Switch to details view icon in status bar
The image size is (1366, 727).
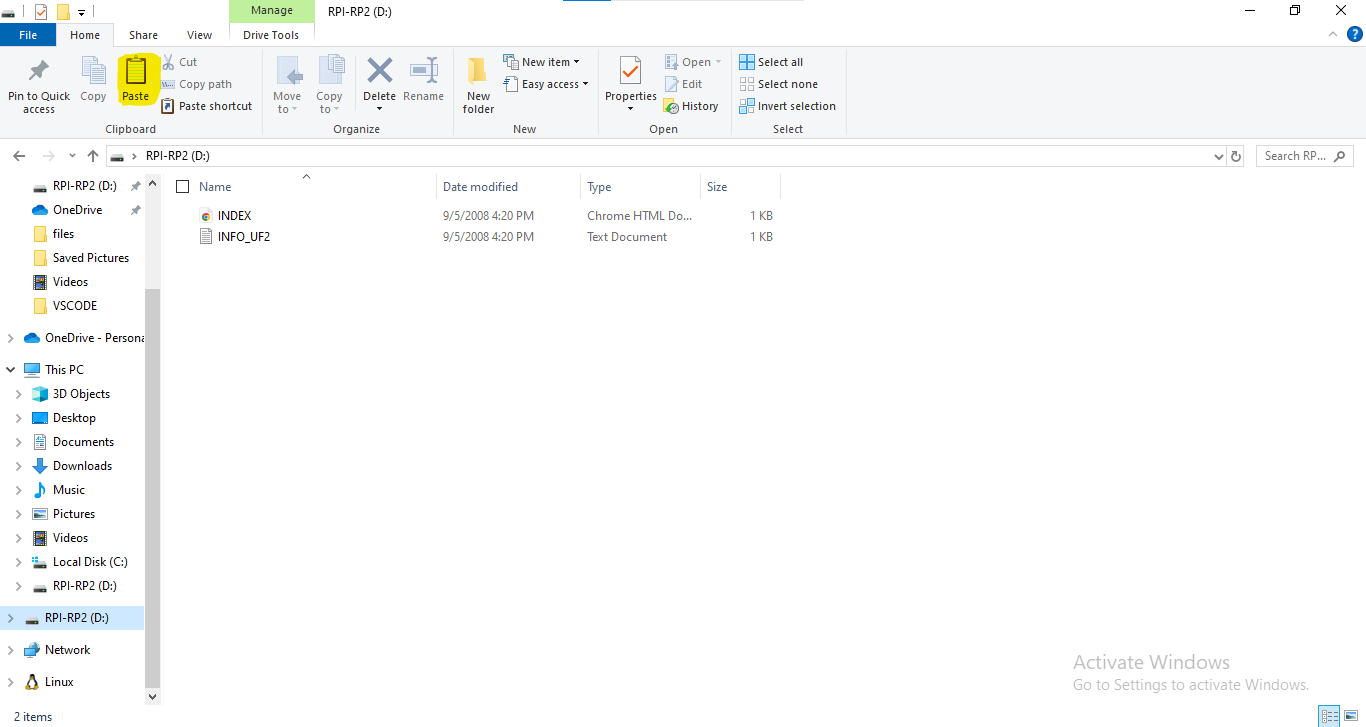tap(1329, 716)
